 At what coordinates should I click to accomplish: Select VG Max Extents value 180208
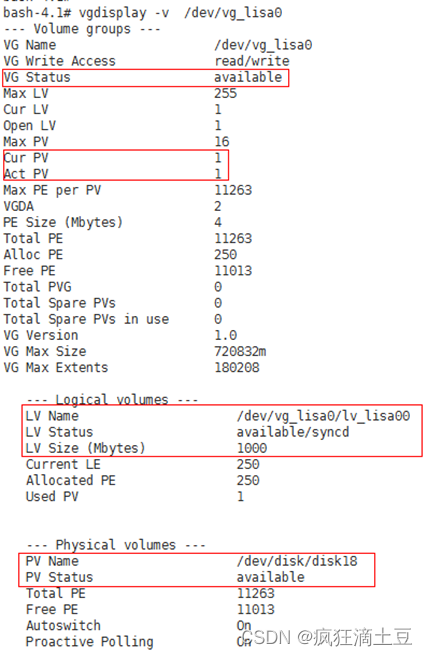click(237, 368)
